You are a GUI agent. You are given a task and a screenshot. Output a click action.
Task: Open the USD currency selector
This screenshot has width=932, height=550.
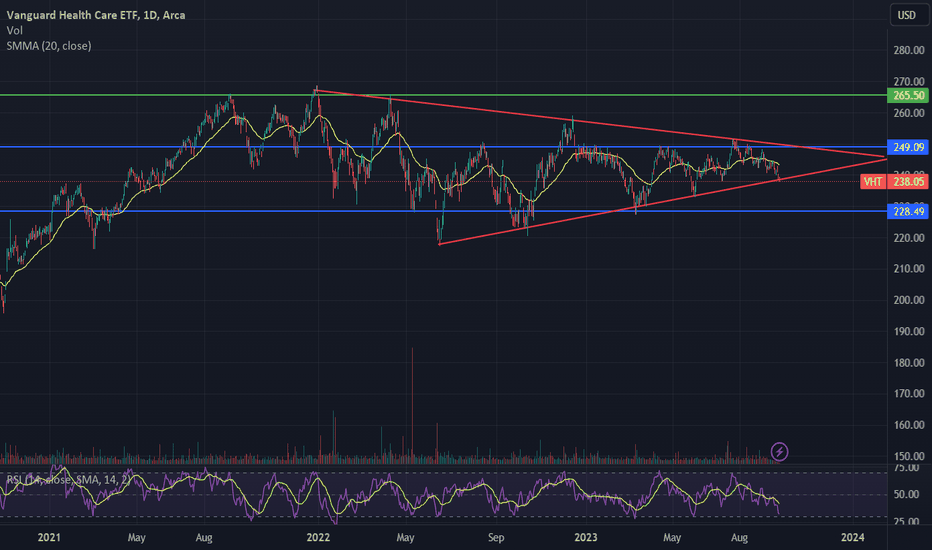(x=909, y=15)
